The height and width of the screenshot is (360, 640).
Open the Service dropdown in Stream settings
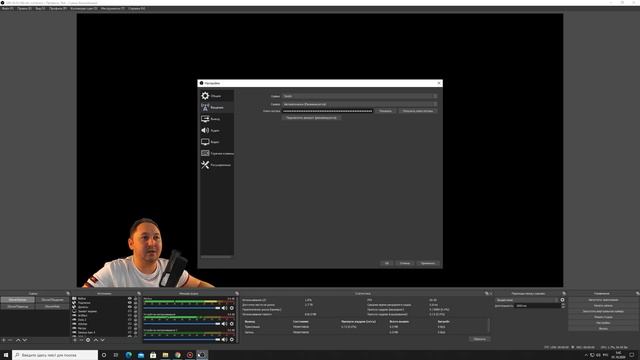point(360,96)
